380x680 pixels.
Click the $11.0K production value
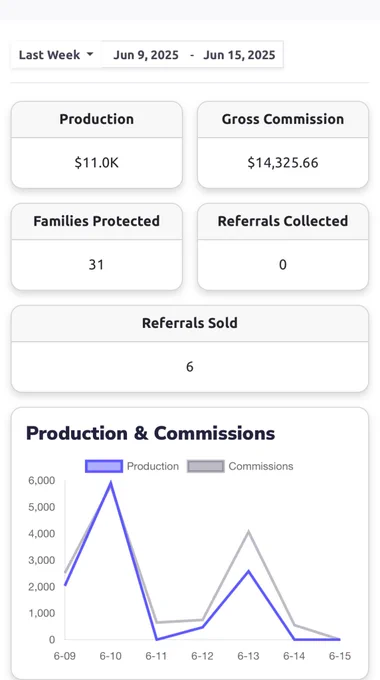(x=96, y=163)
